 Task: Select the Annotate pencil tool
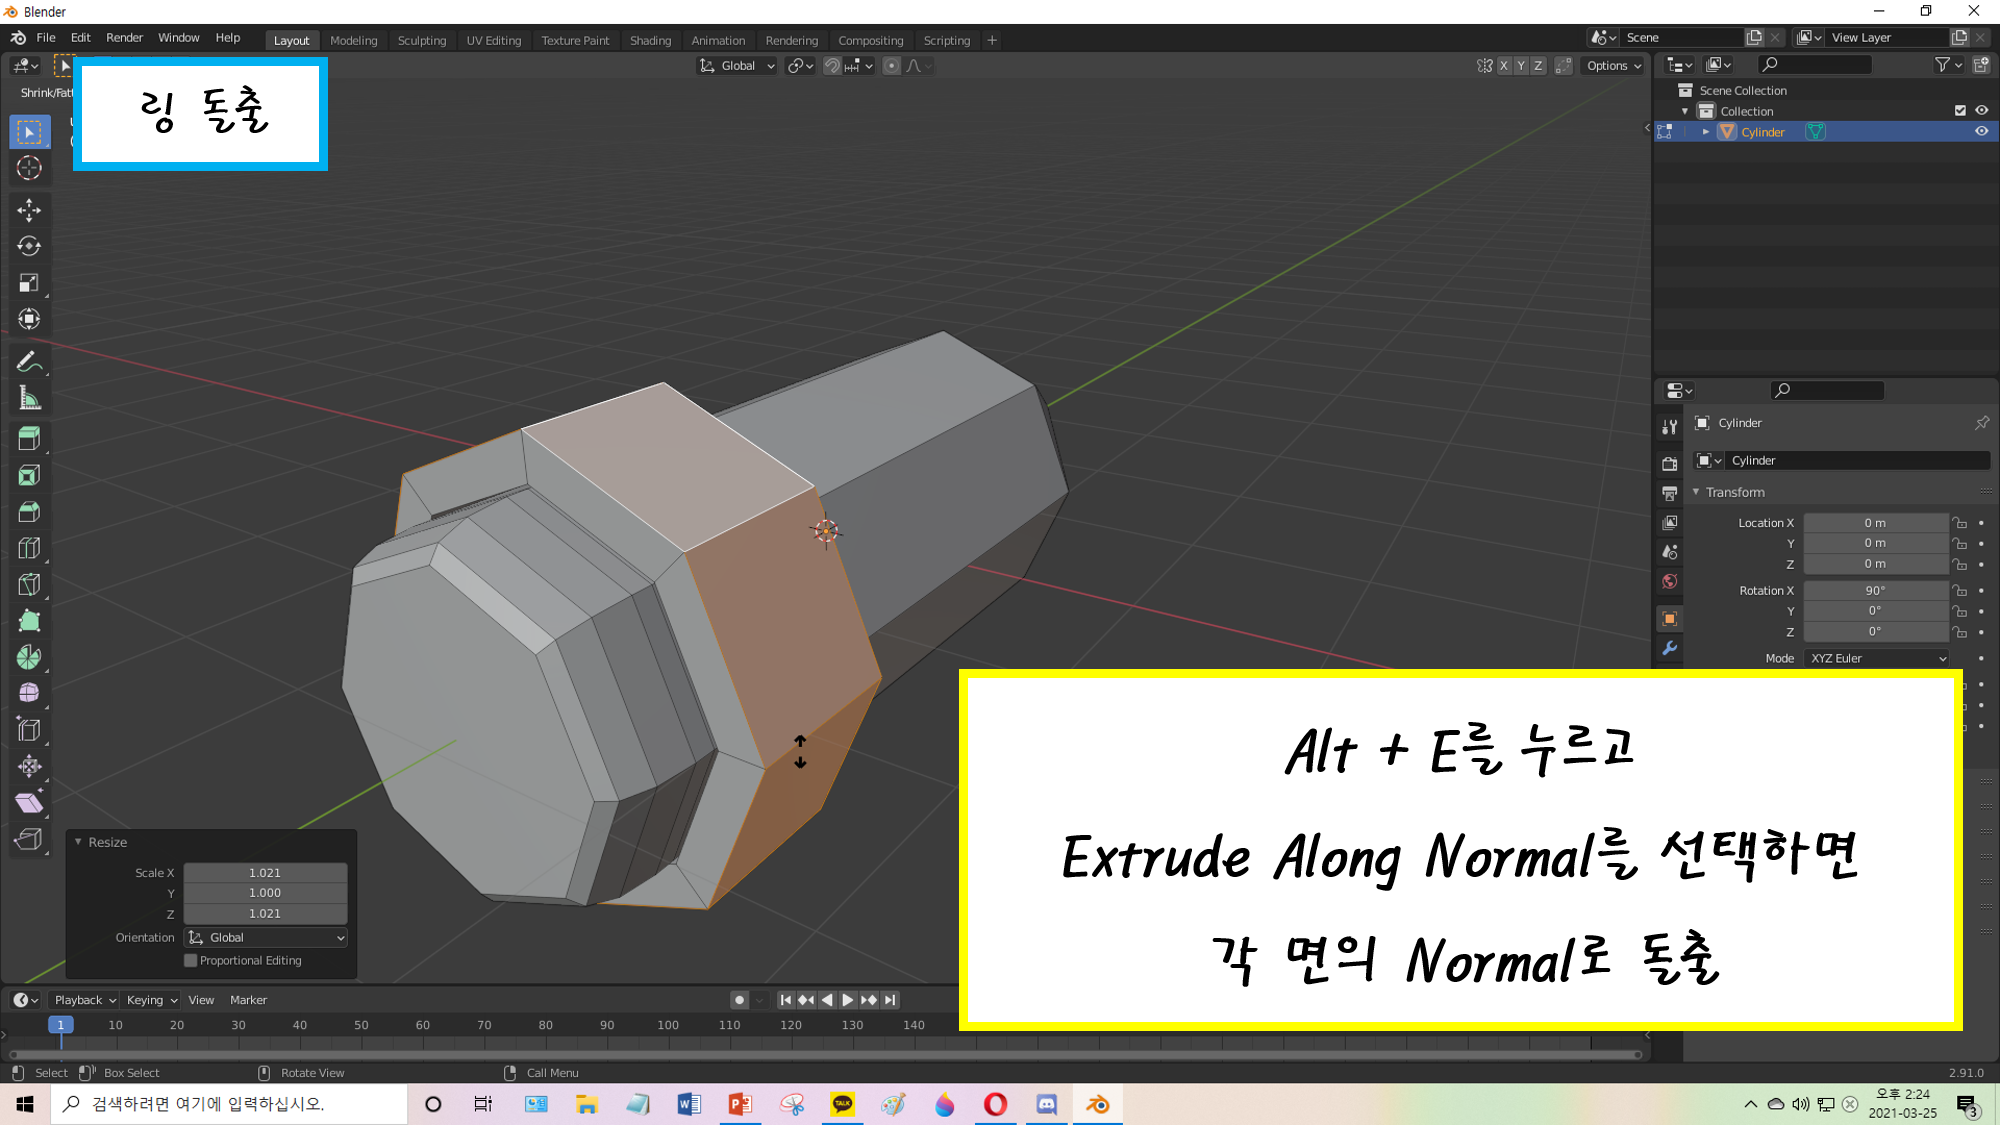pyautogui.click(x=29, y=362)
